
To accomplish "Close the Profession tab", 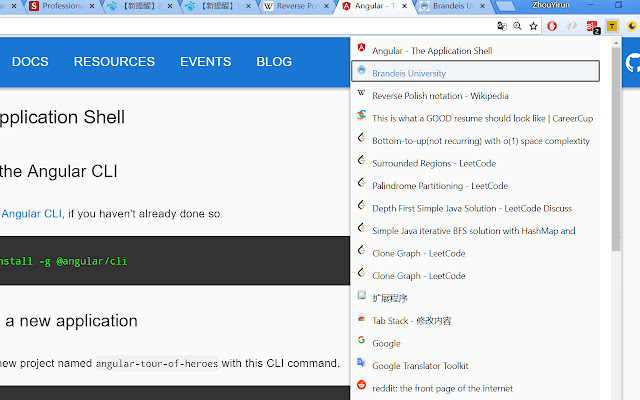I will click(x=92, y=6).
